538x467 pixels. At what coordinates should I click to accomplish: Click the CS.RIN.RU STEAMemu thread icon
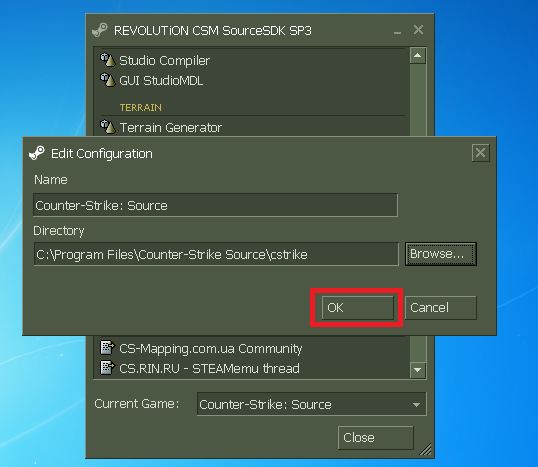tap(107, 367)
